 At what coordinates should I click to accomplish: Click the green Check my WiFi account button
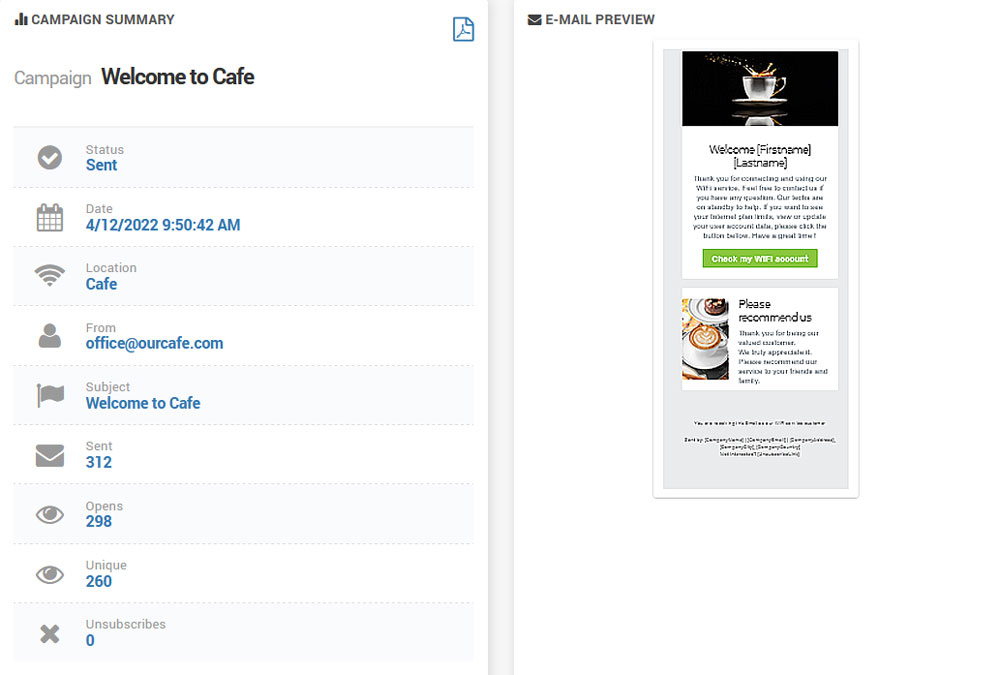(x=760, y=258)
